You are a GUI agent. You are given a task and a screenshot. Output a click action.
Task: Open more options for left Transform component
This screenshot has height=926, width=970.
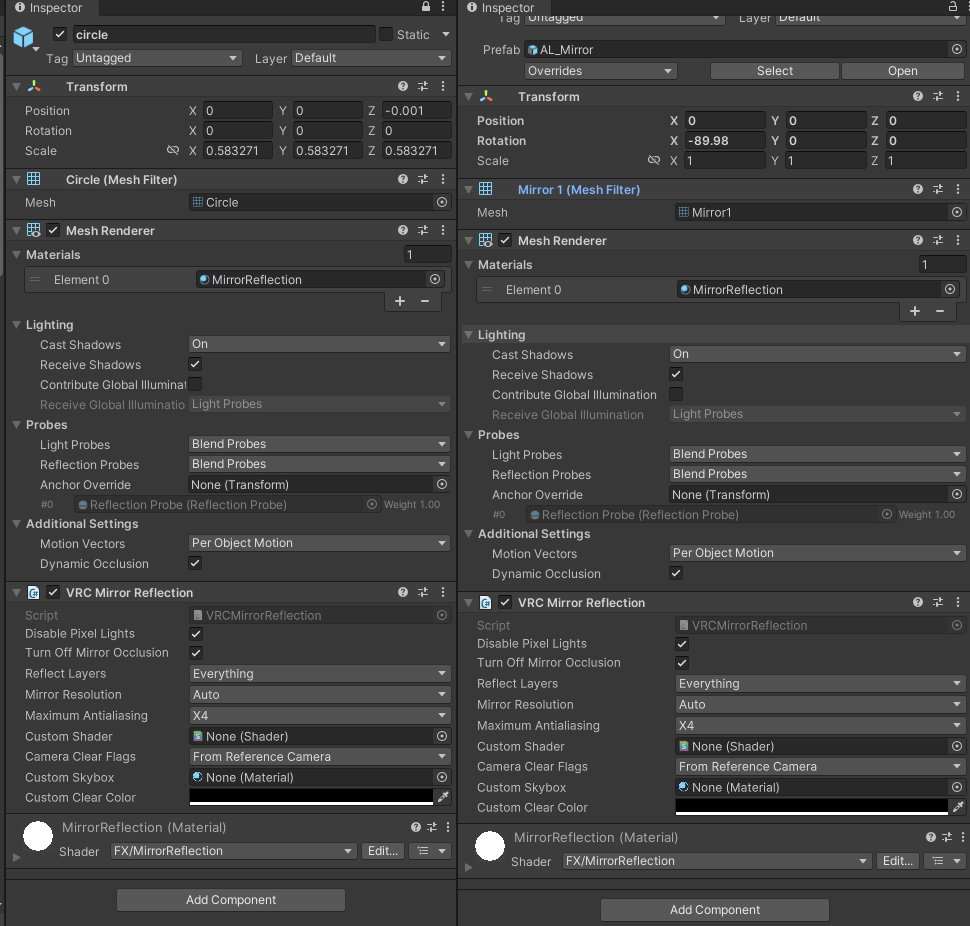[443, 87]
